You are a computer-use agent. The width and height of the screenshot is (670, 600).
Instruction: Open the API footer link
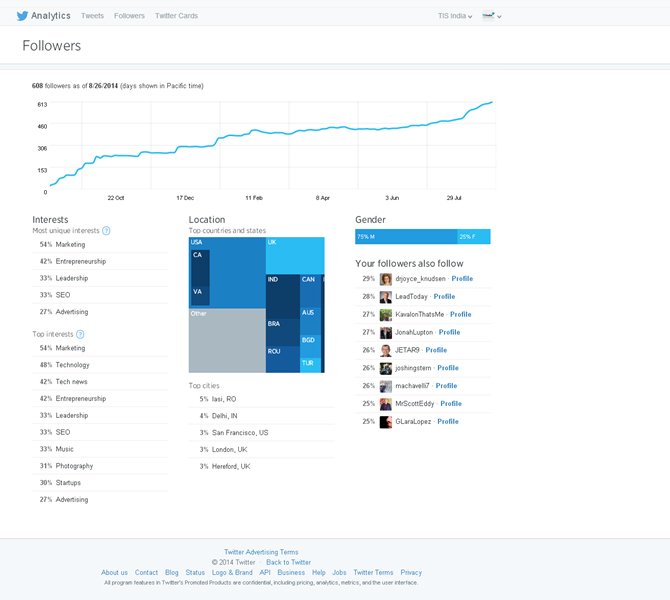(265, 573)
